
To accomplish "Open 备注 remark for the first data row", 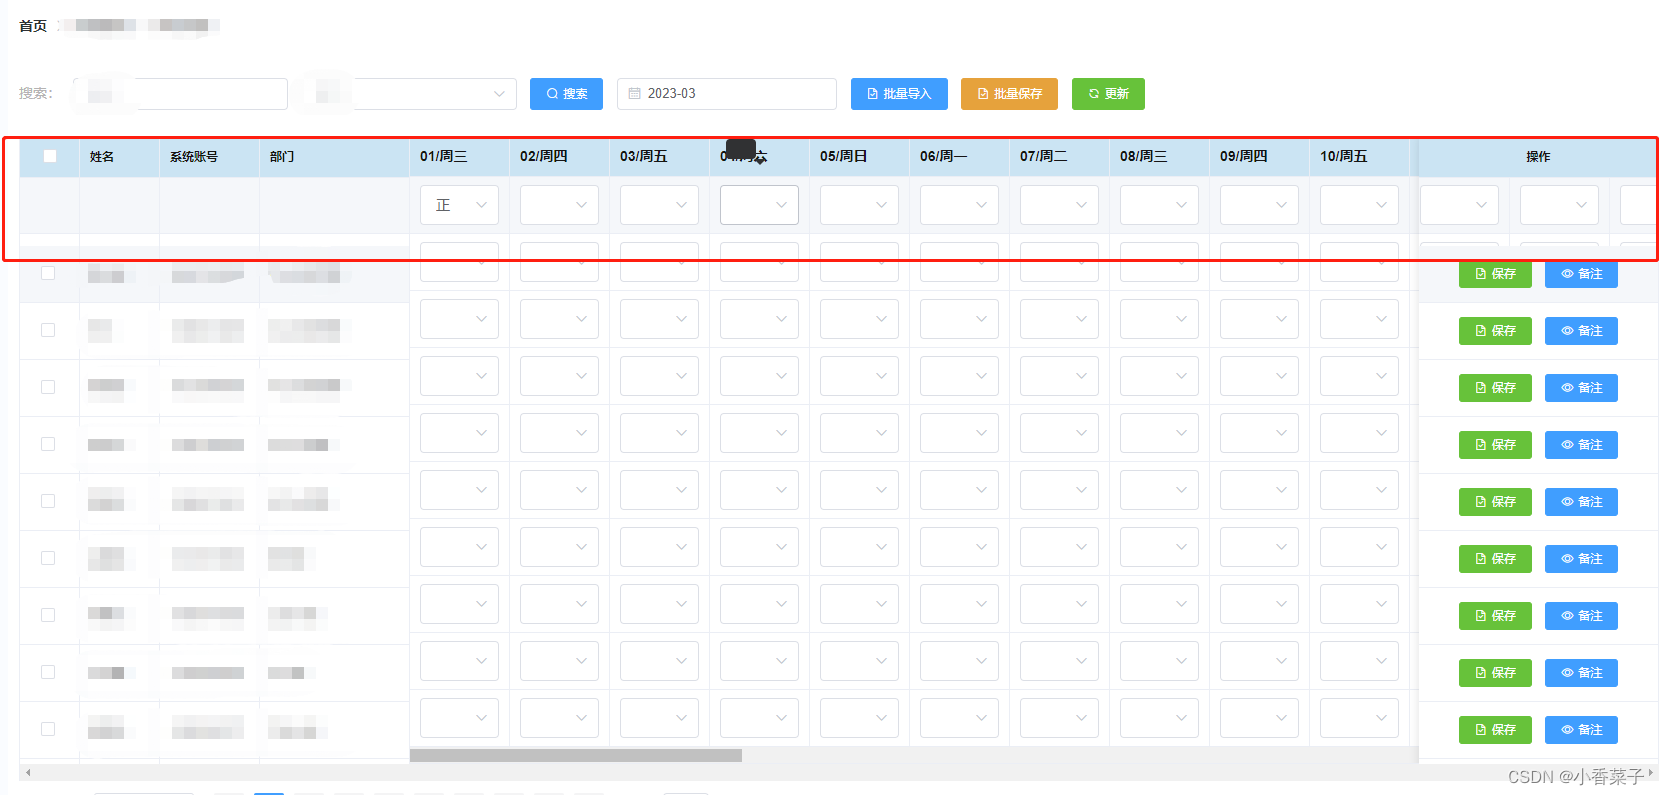I will pos(1581,274).
